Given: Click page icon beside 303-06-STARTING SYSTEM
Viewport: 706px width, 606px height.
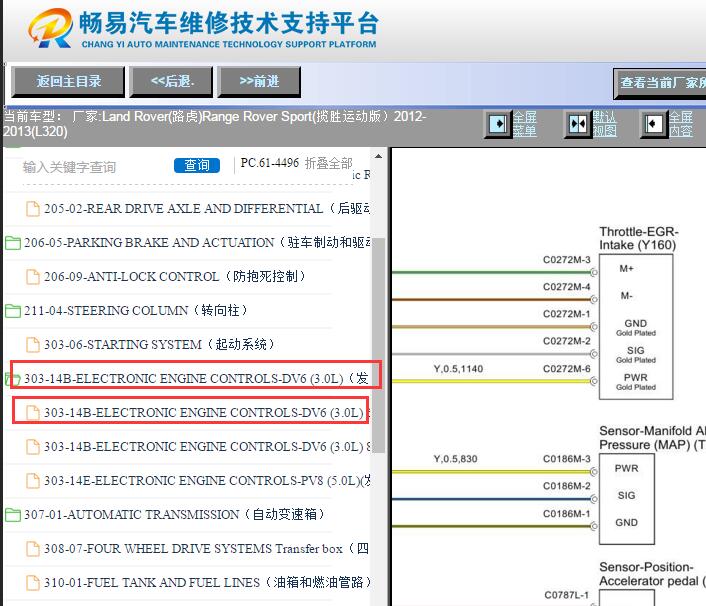Looking at the screenshot, I should click(x=32, y=345).
